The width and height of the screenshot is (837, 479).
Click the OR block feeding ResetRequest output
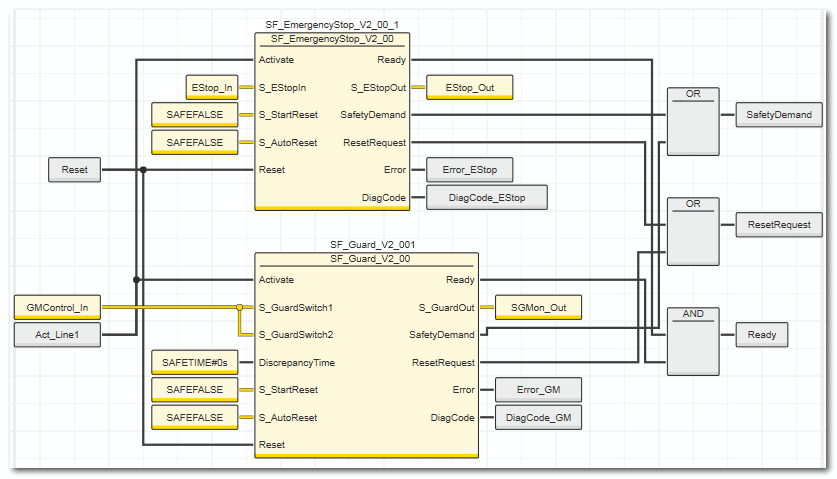click(x=693, y=232)
